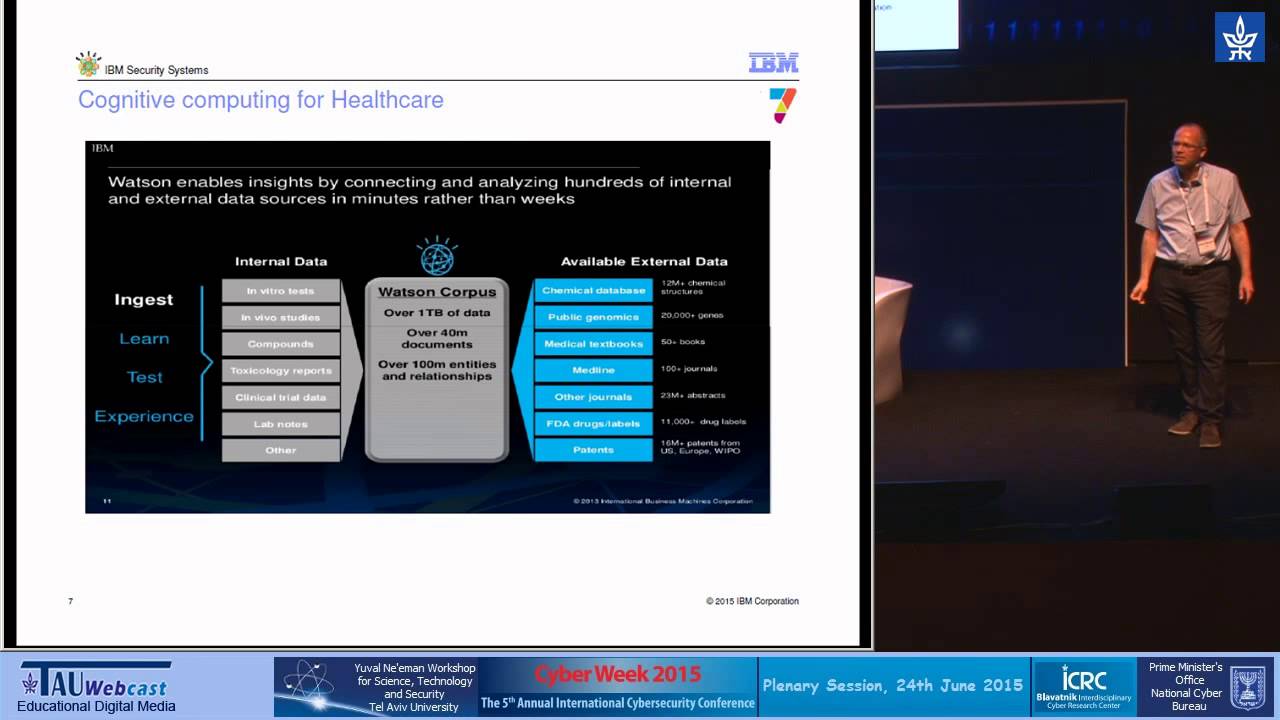Click the slide page number 7 footer

coord(70,601)
